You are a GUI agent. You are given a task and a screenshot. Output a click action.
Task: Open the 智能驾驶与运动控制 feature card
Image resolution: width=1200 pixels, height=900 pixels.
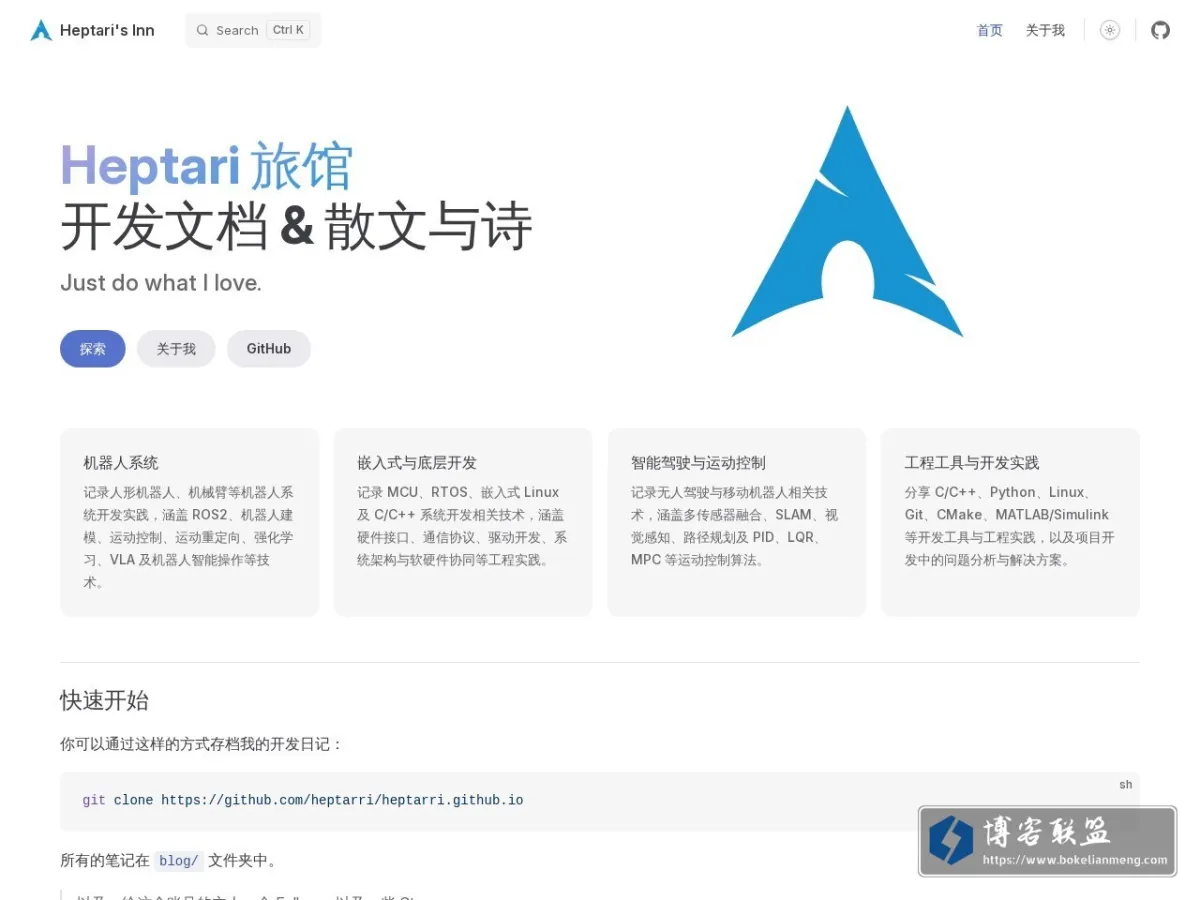(x=737, y=522)
